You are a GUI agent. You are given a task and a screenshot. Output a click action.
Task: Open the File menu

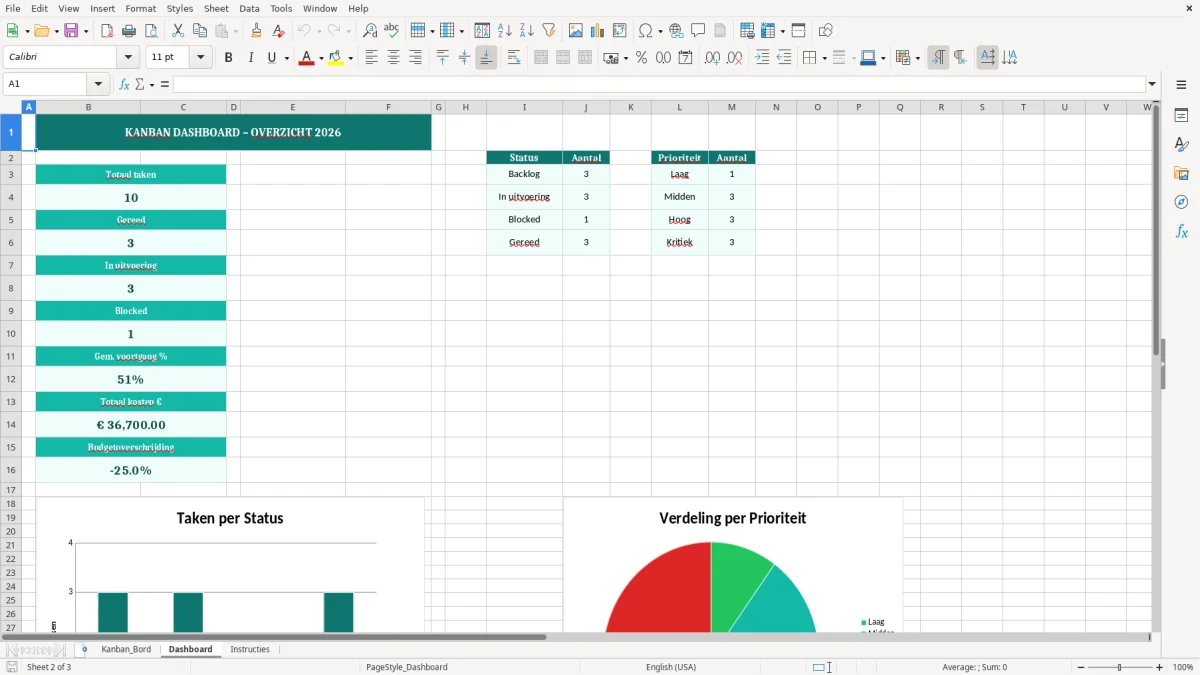(x=13, y=8)
